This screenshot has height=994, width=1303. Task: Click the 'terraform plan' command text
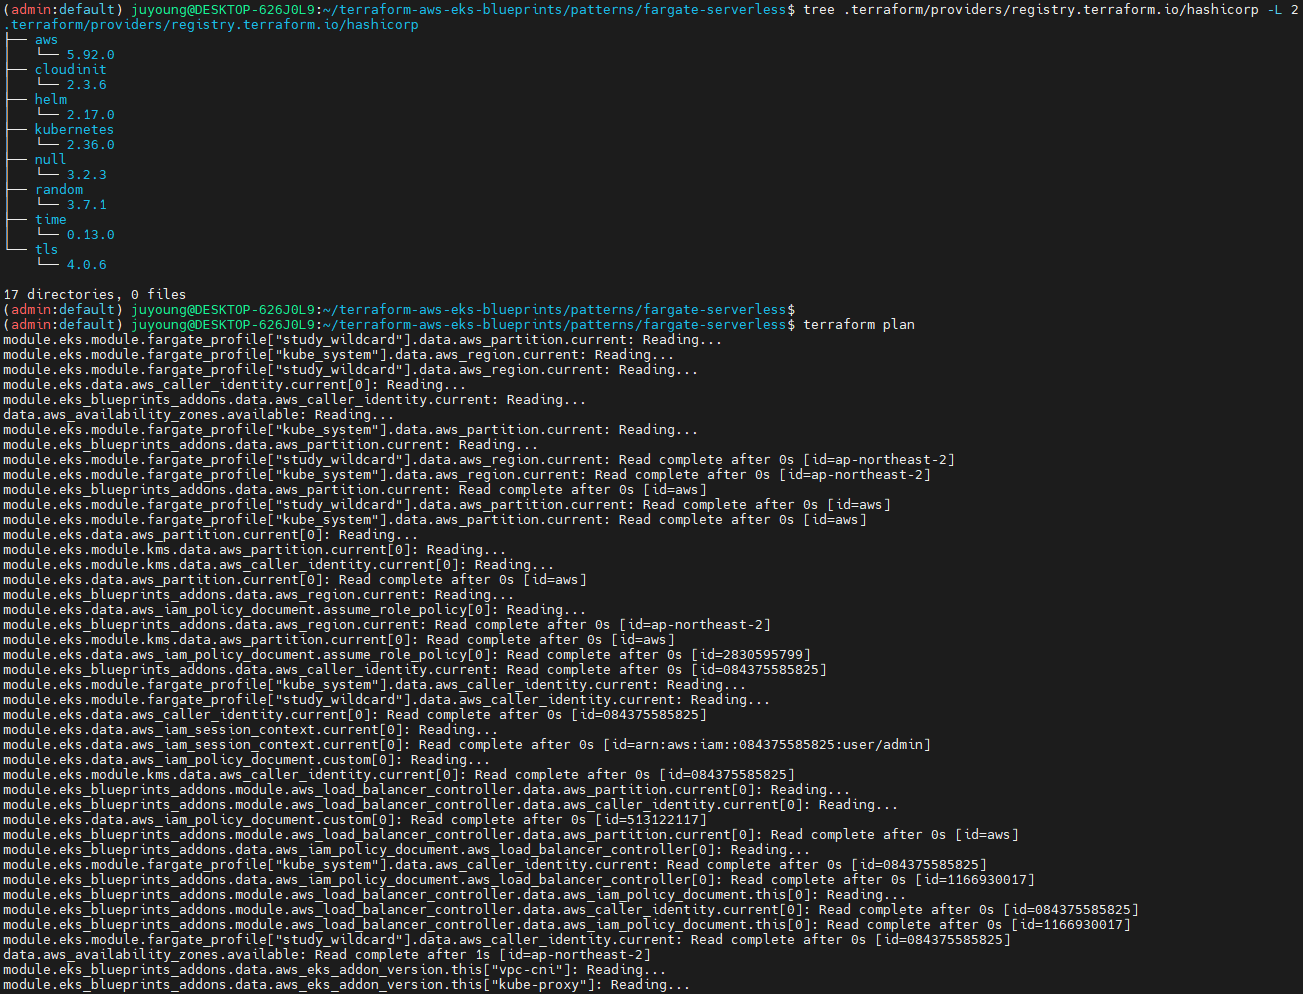[859, 325]
